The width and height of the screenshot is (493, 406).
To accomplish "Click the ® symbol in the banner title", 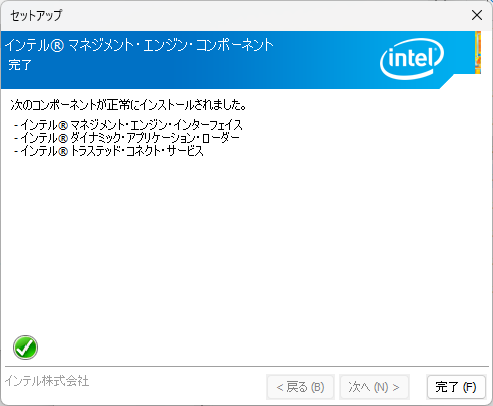I will point(57,46).
